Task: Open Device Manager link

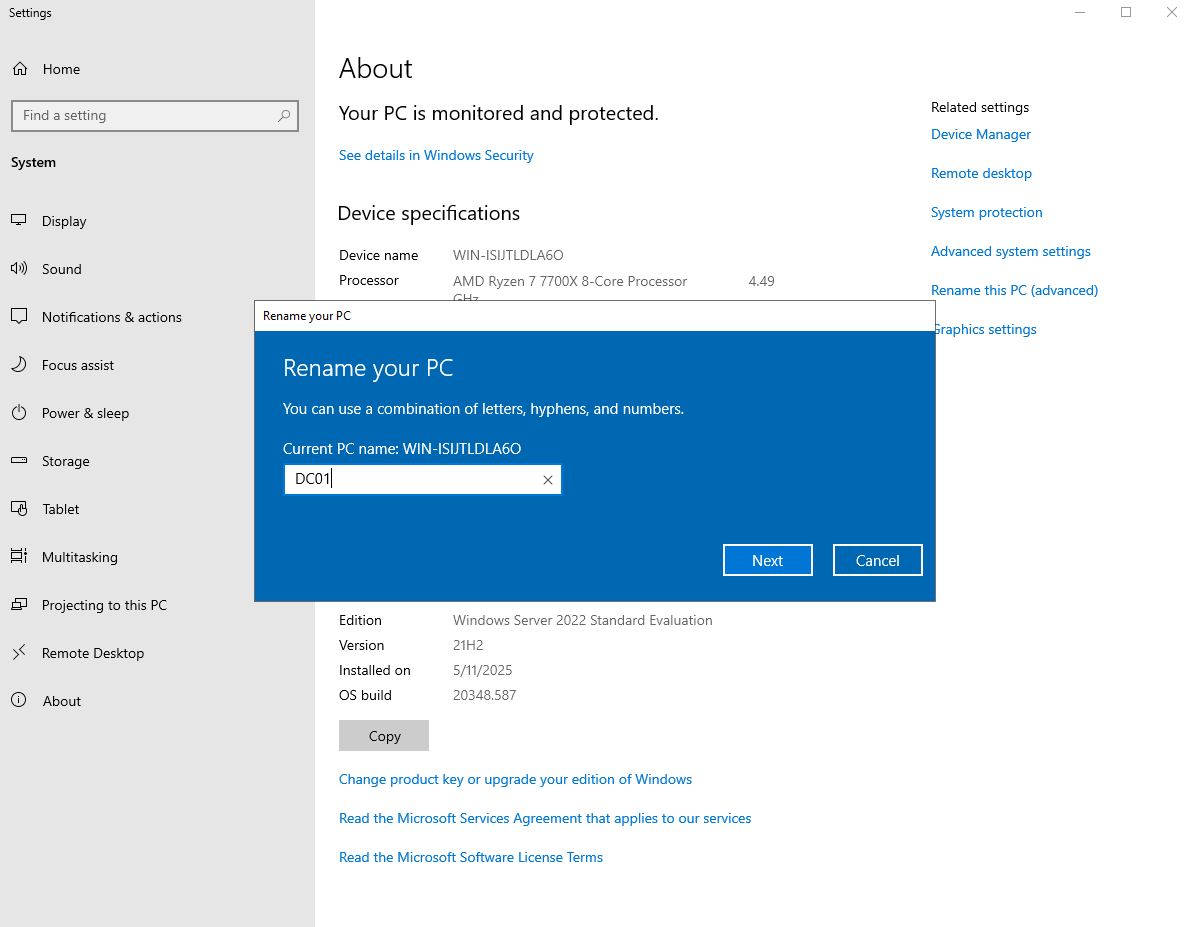Action: pyautogui.click(x=980, y=134)
